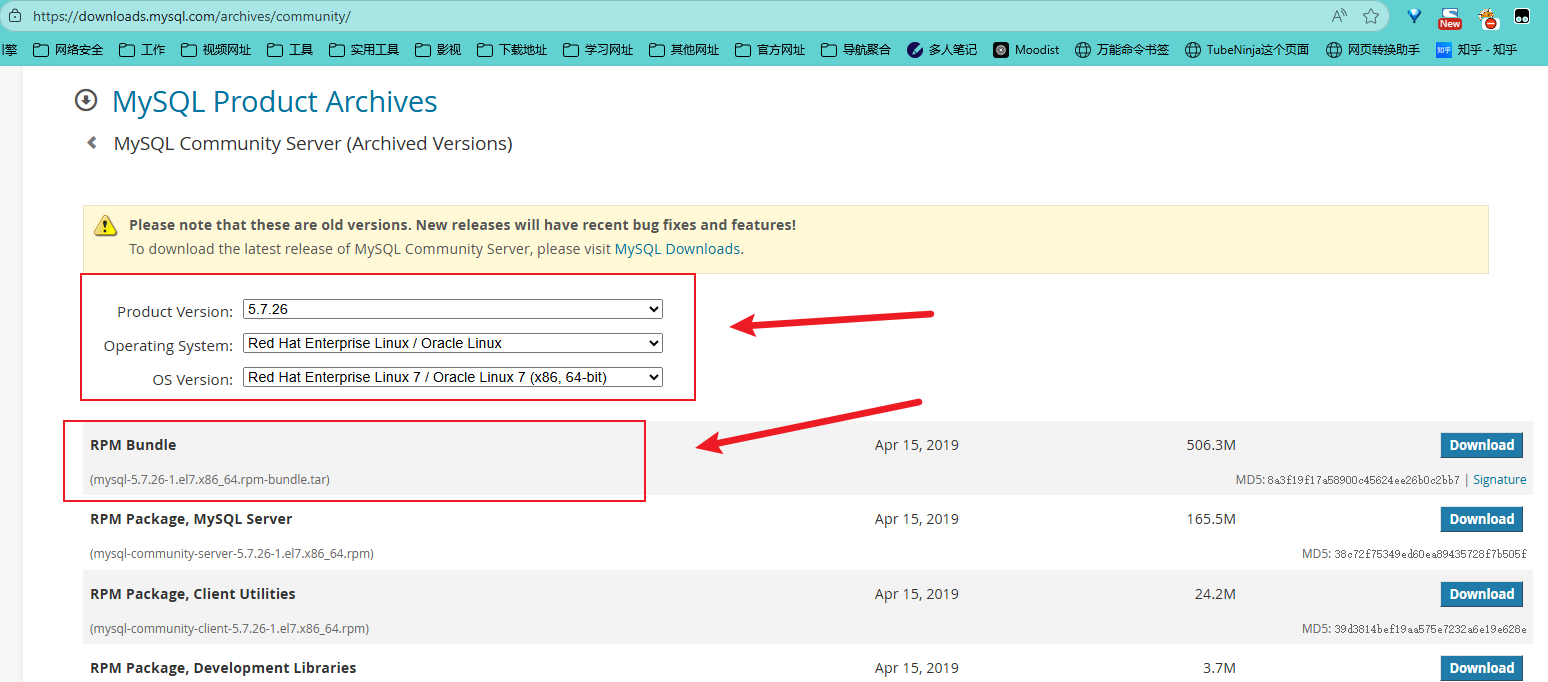Screen dimensions: 1548x682
Task: Click the 3.7M size value
Action: [x=1219, y=668]
